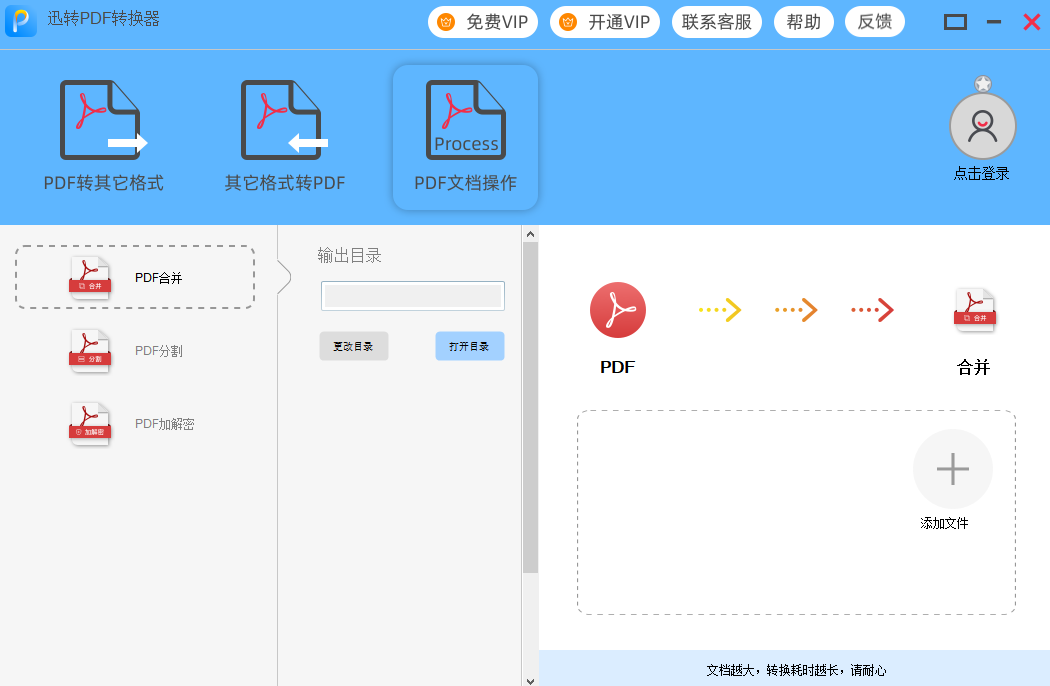Click the vertical scrollbar thumb
The image size is (1050, 686).
(530, 407)
